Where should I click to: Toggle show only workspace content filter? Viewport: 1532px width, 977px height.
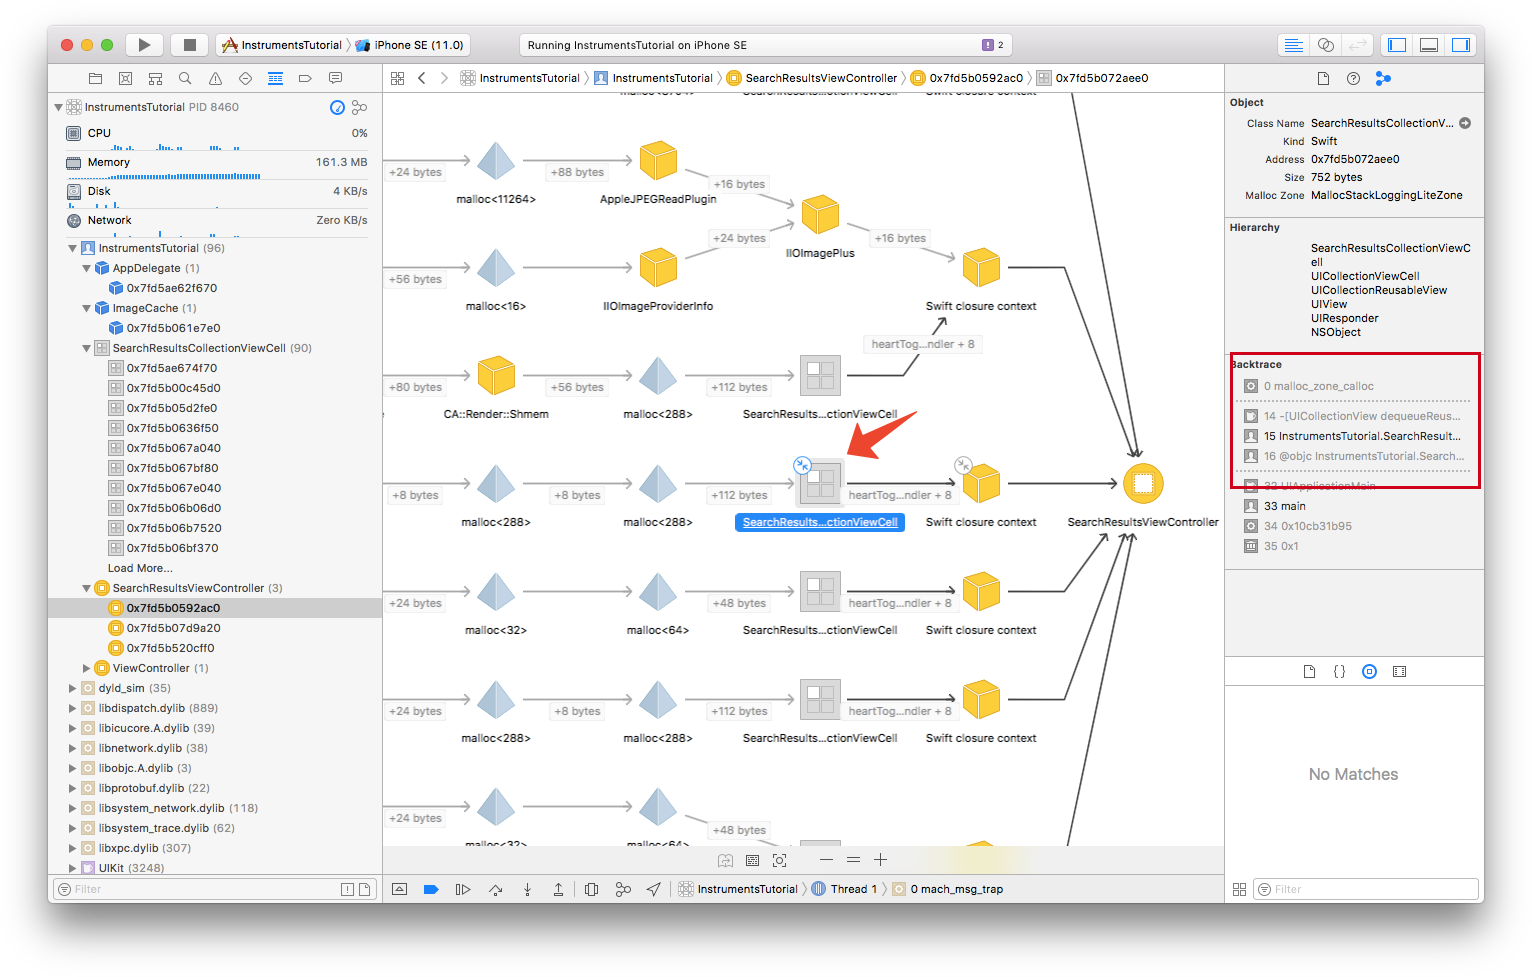365,889
